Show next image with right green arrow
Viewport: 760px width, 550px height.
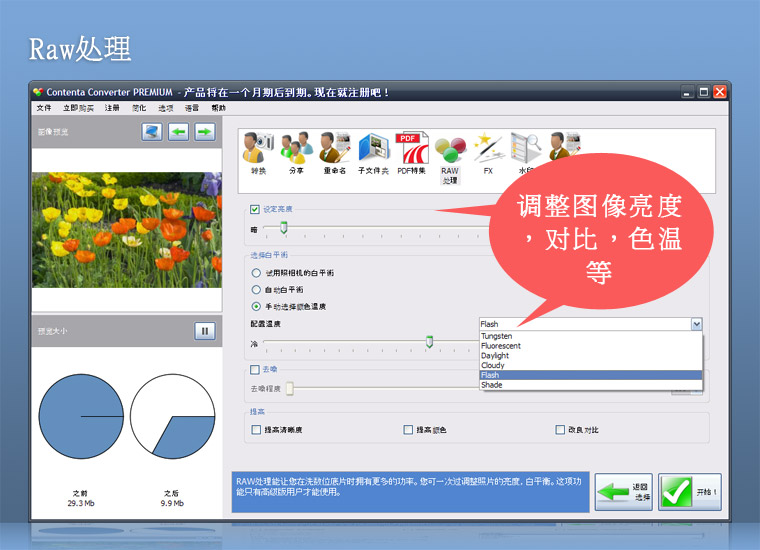coord(205,132)
